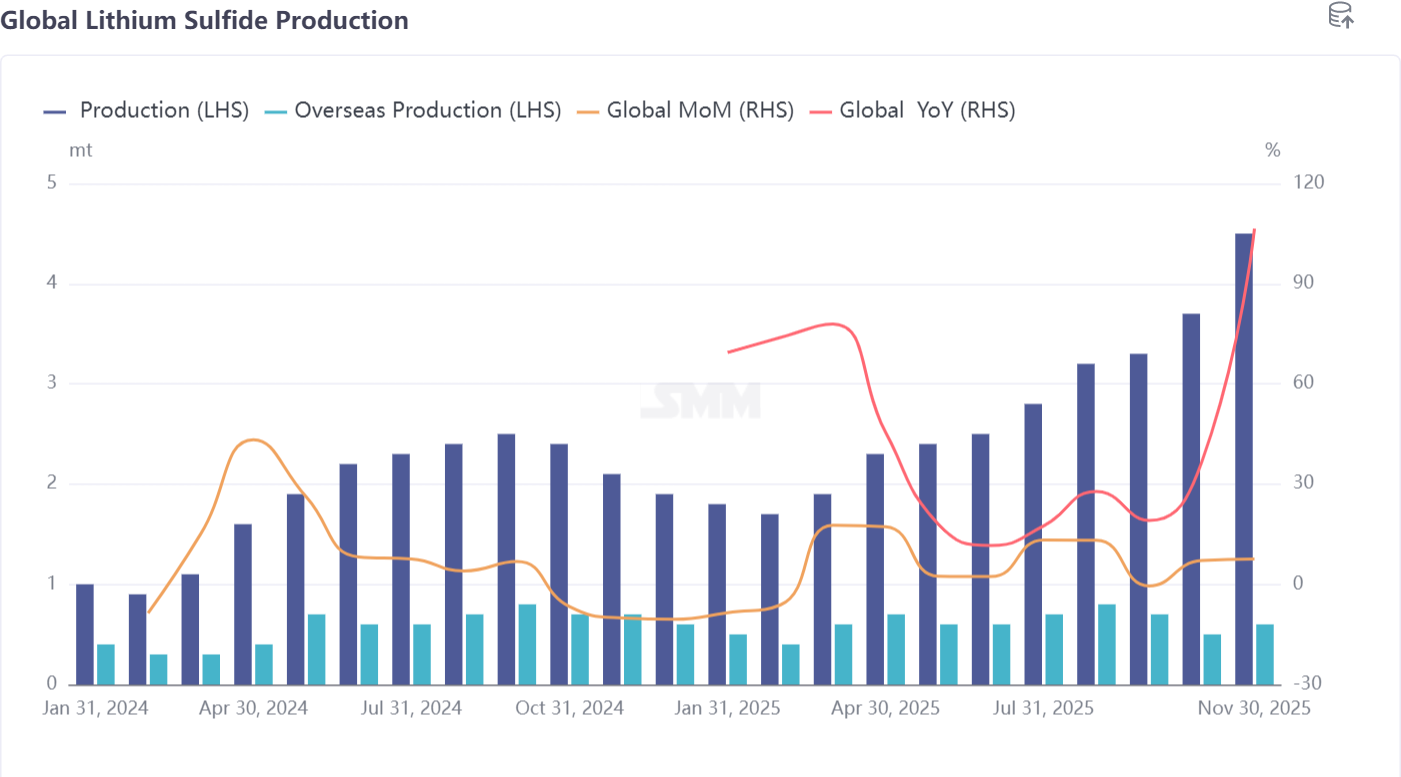Click the SMM watermark logo in chart

pyautogui.click(x=700, y=400)
